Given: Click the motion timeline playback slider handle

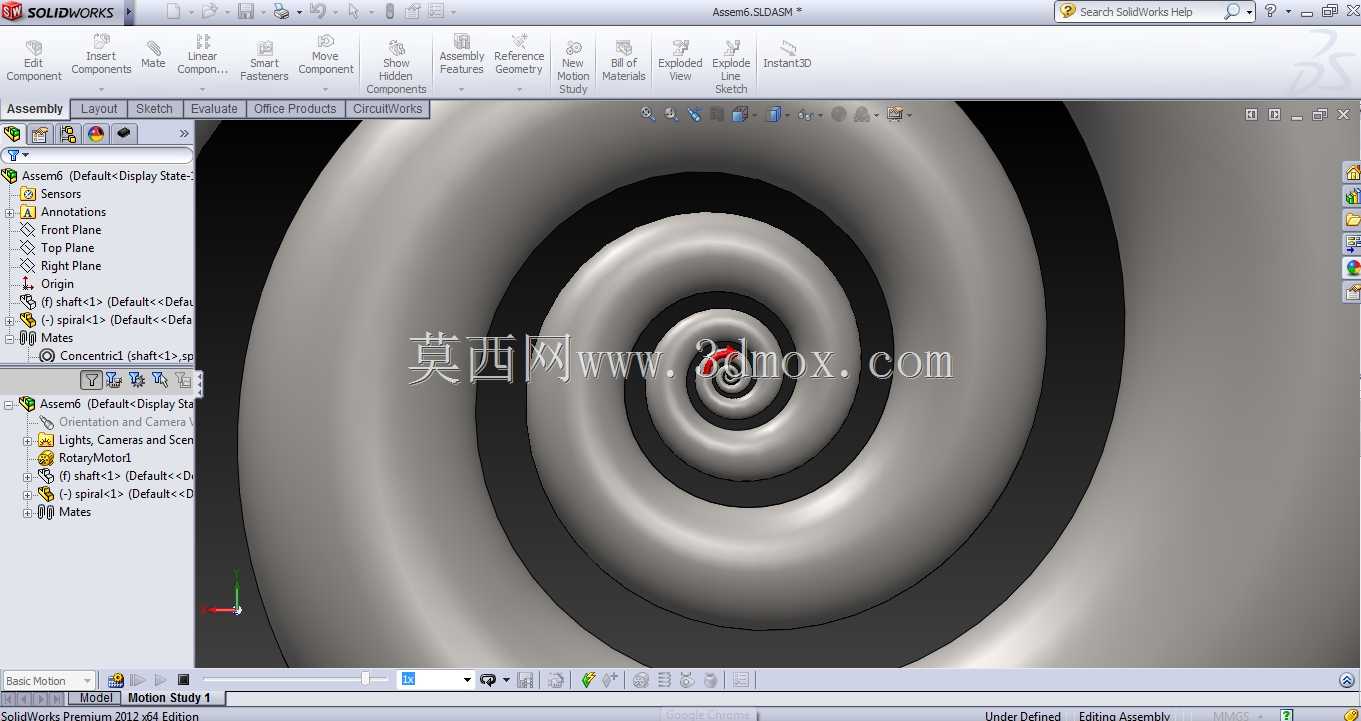Looking at the screenshot, I should 365,679.
